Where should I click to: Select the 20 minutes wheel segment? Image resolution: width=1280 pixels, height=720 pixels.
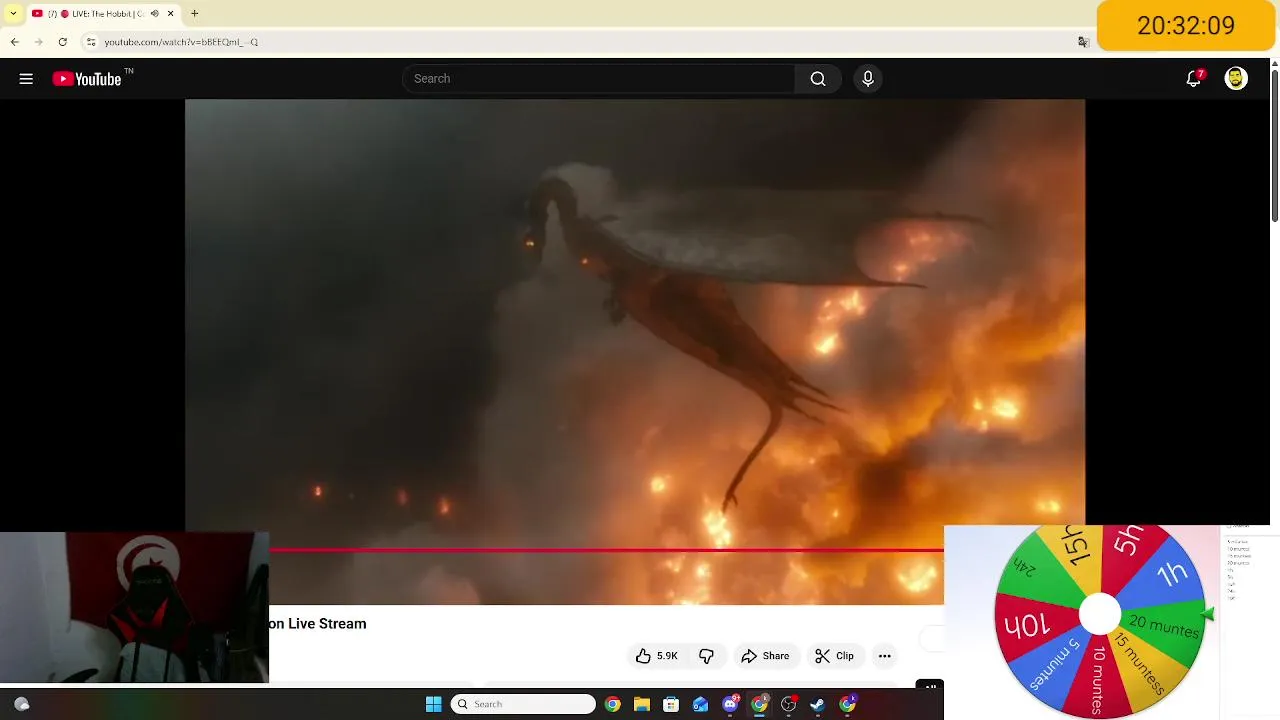[x=1165, y=628]
